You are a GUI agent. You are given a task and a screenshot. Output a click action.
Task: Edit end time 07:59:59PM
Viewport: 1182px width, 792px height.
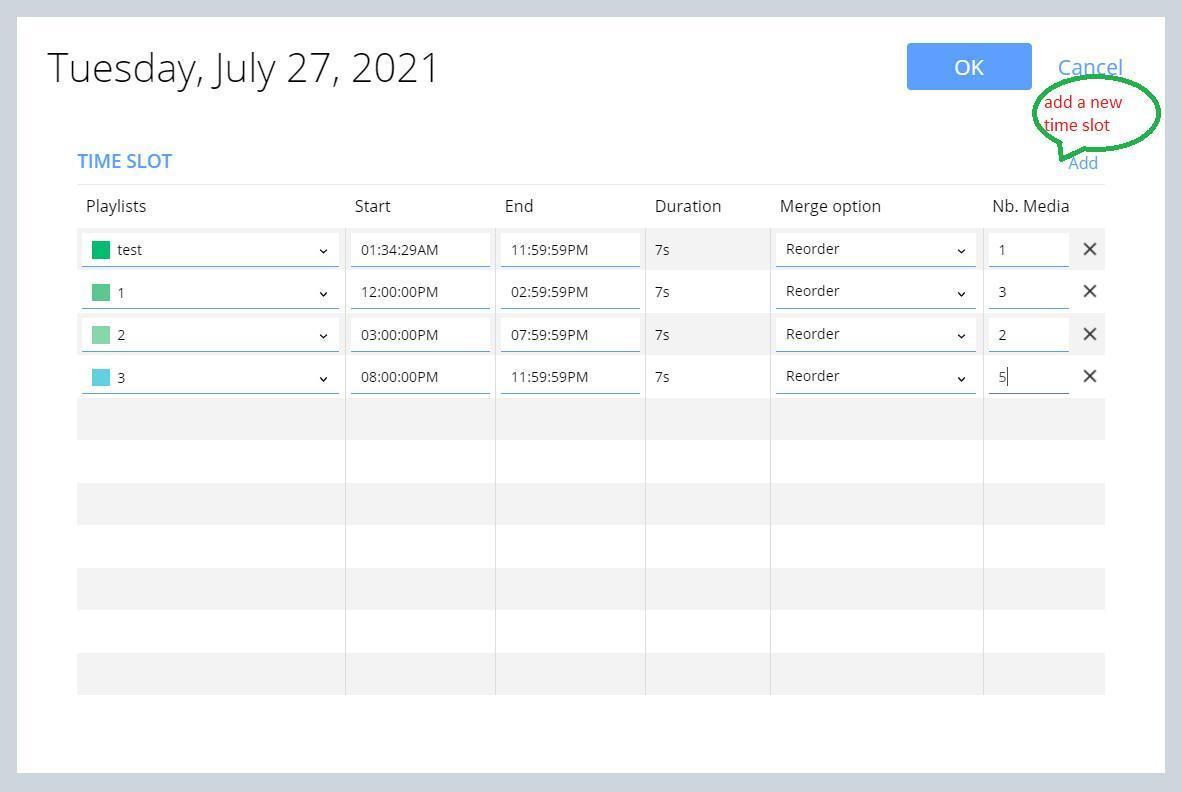tap(570, 335)
